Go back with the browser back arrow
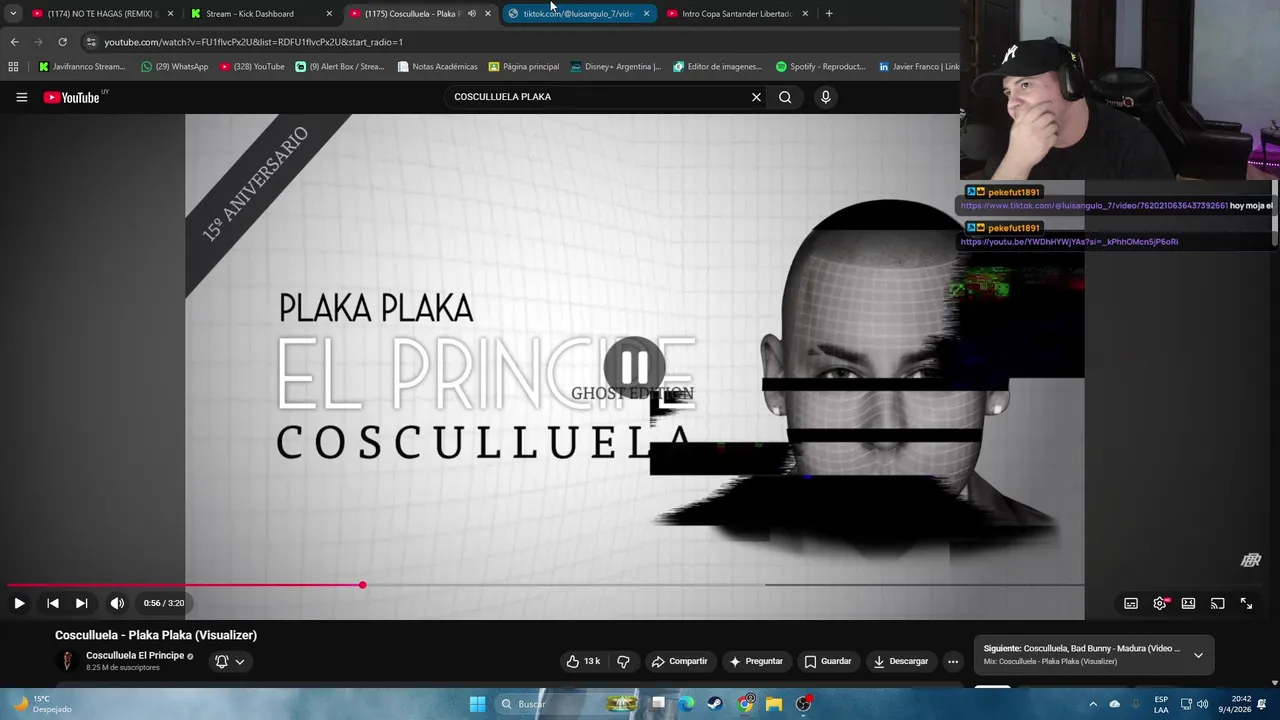This screenshot has width=1280, height=720. (14, 42)
